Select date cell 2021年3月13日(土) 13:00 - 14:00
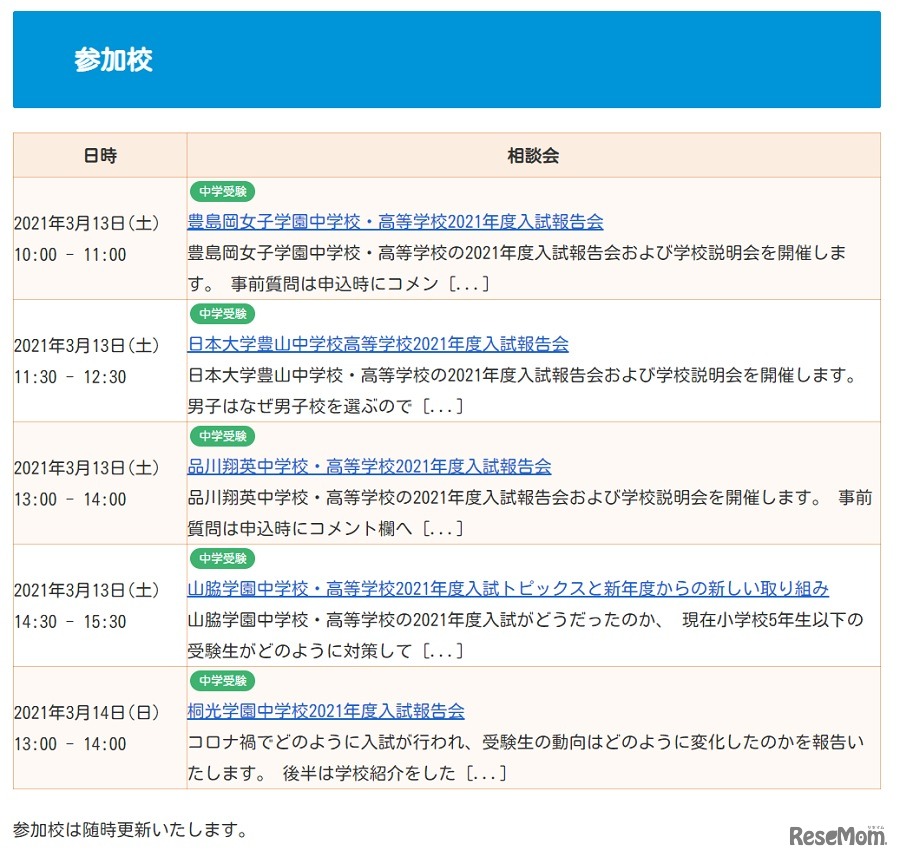Viewport: 900px width, 859px height. (100, 483)
